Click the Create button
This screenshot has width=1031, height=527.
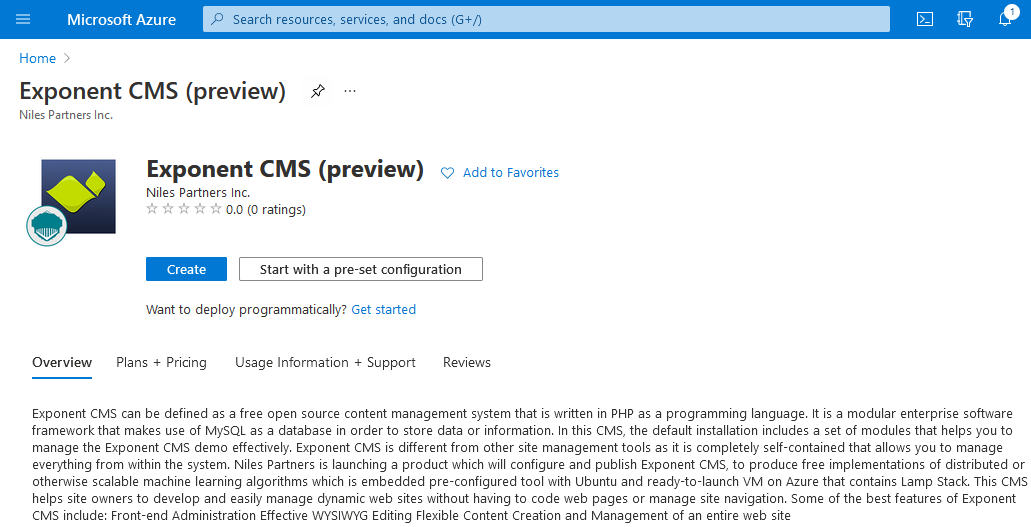coord(186,269)
